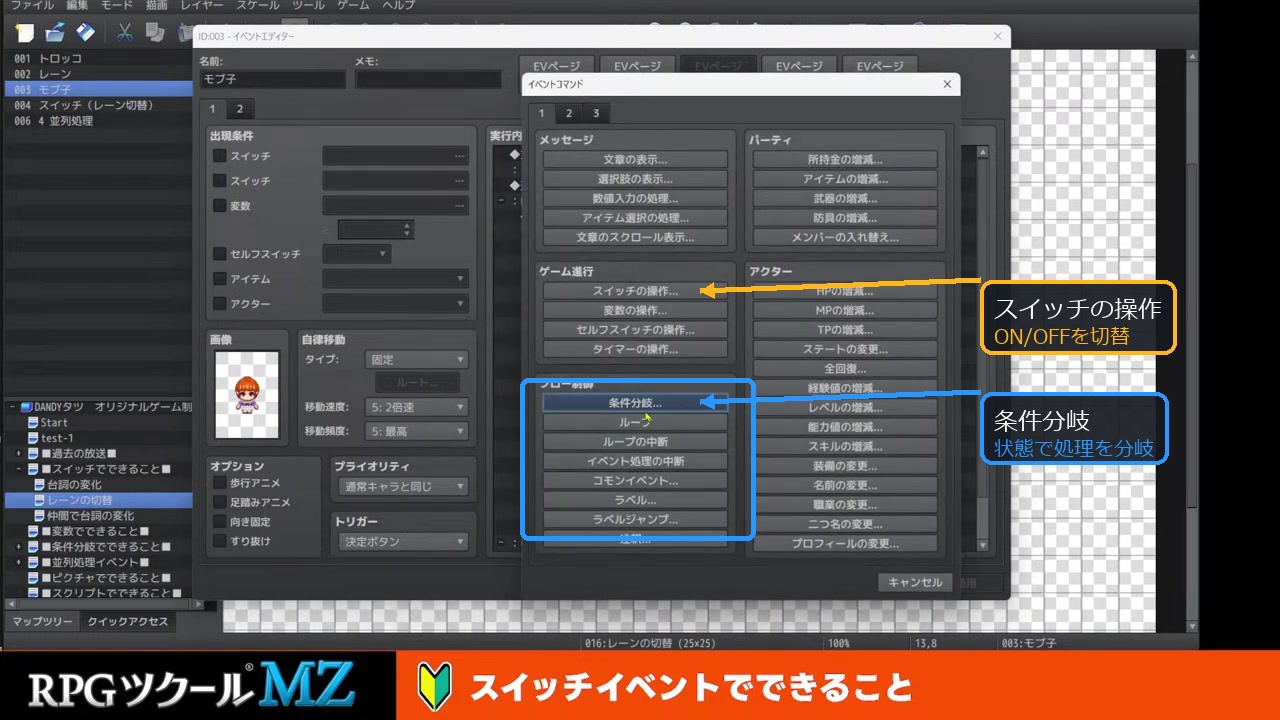Open the レイヤー menu
This screenshot has height=720, width=1280.
202,6
